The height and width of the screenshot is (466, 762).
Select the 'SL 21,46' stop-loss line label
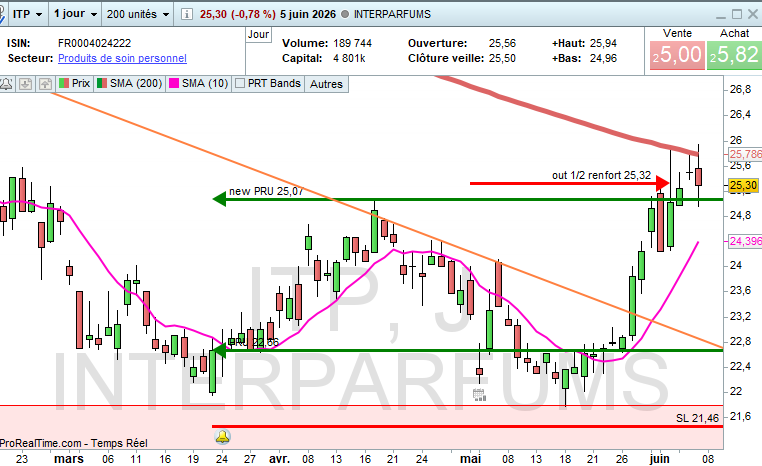coord(697,418)
